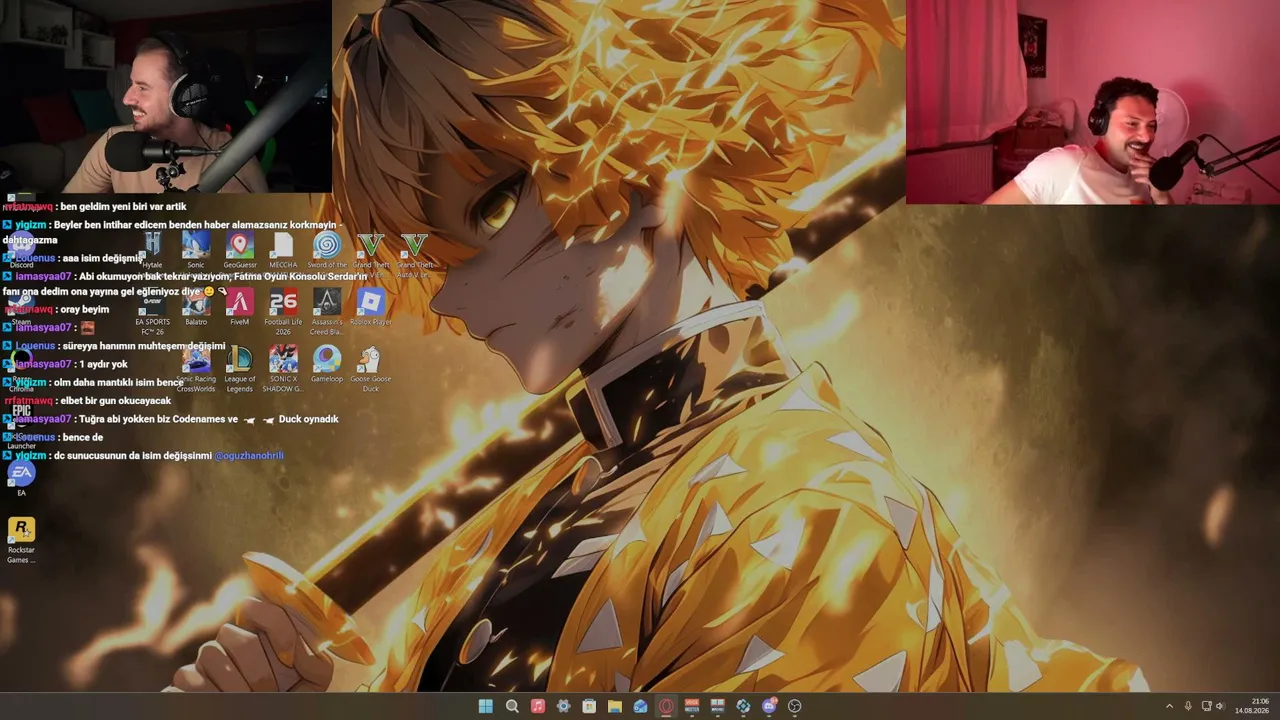Open the Windows Start menu
Viewport: 1280px width, 720px height.
486,706
